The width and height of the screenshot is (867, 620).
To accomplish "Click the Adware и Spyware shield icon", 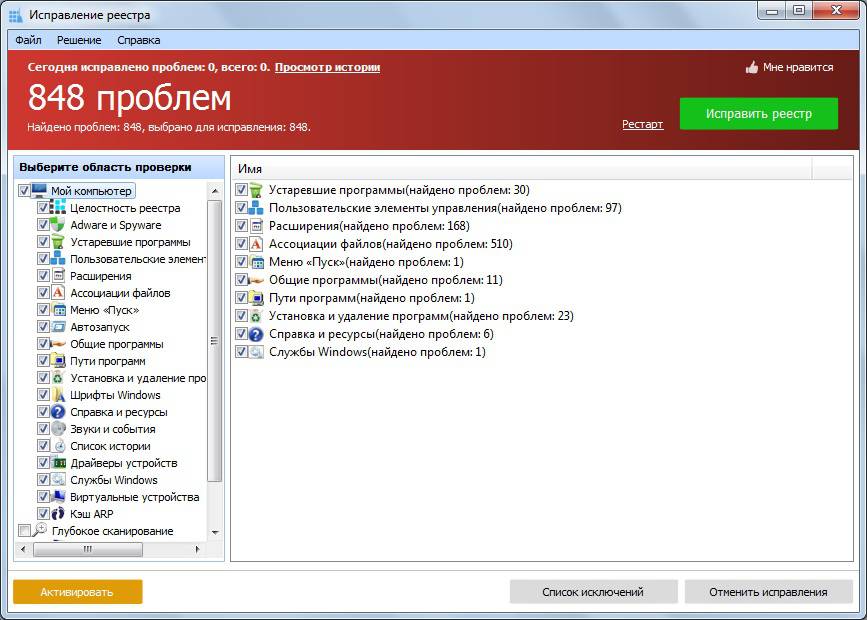I will pos(58,225).
